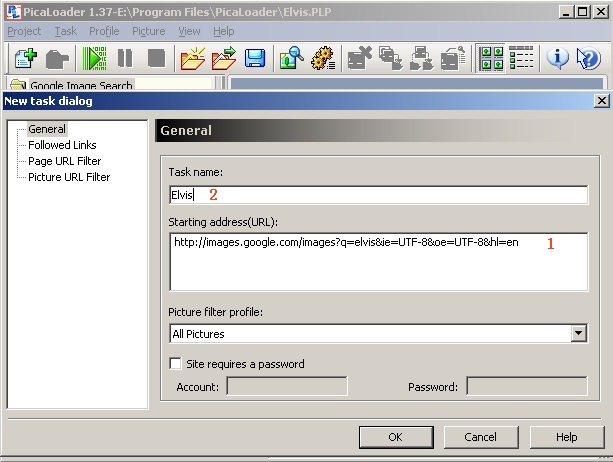Click the gear options toolbar icon
This screenshot has height=462, width=613.
click(322, 58)
